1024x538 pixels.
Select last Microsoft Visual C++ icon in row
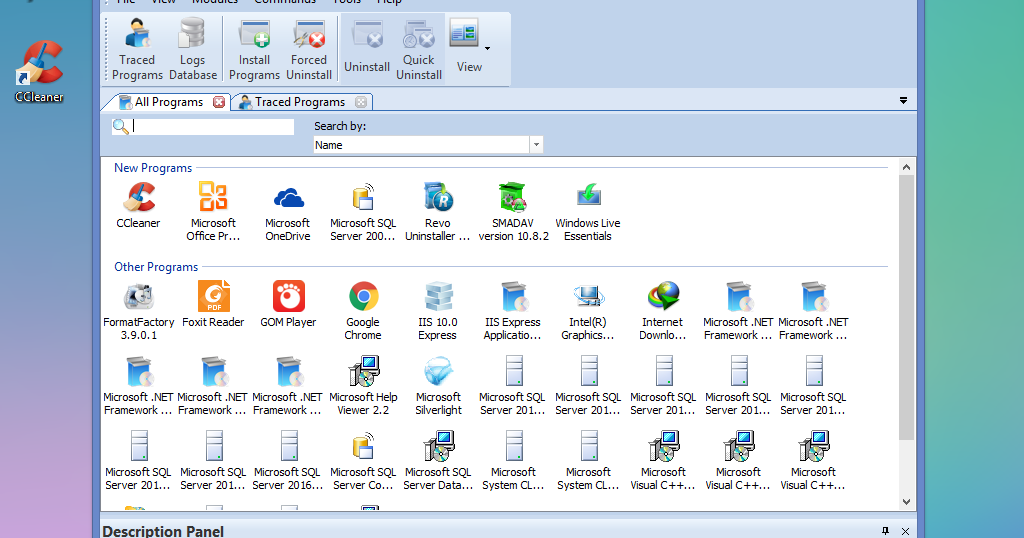click(813, 462)
